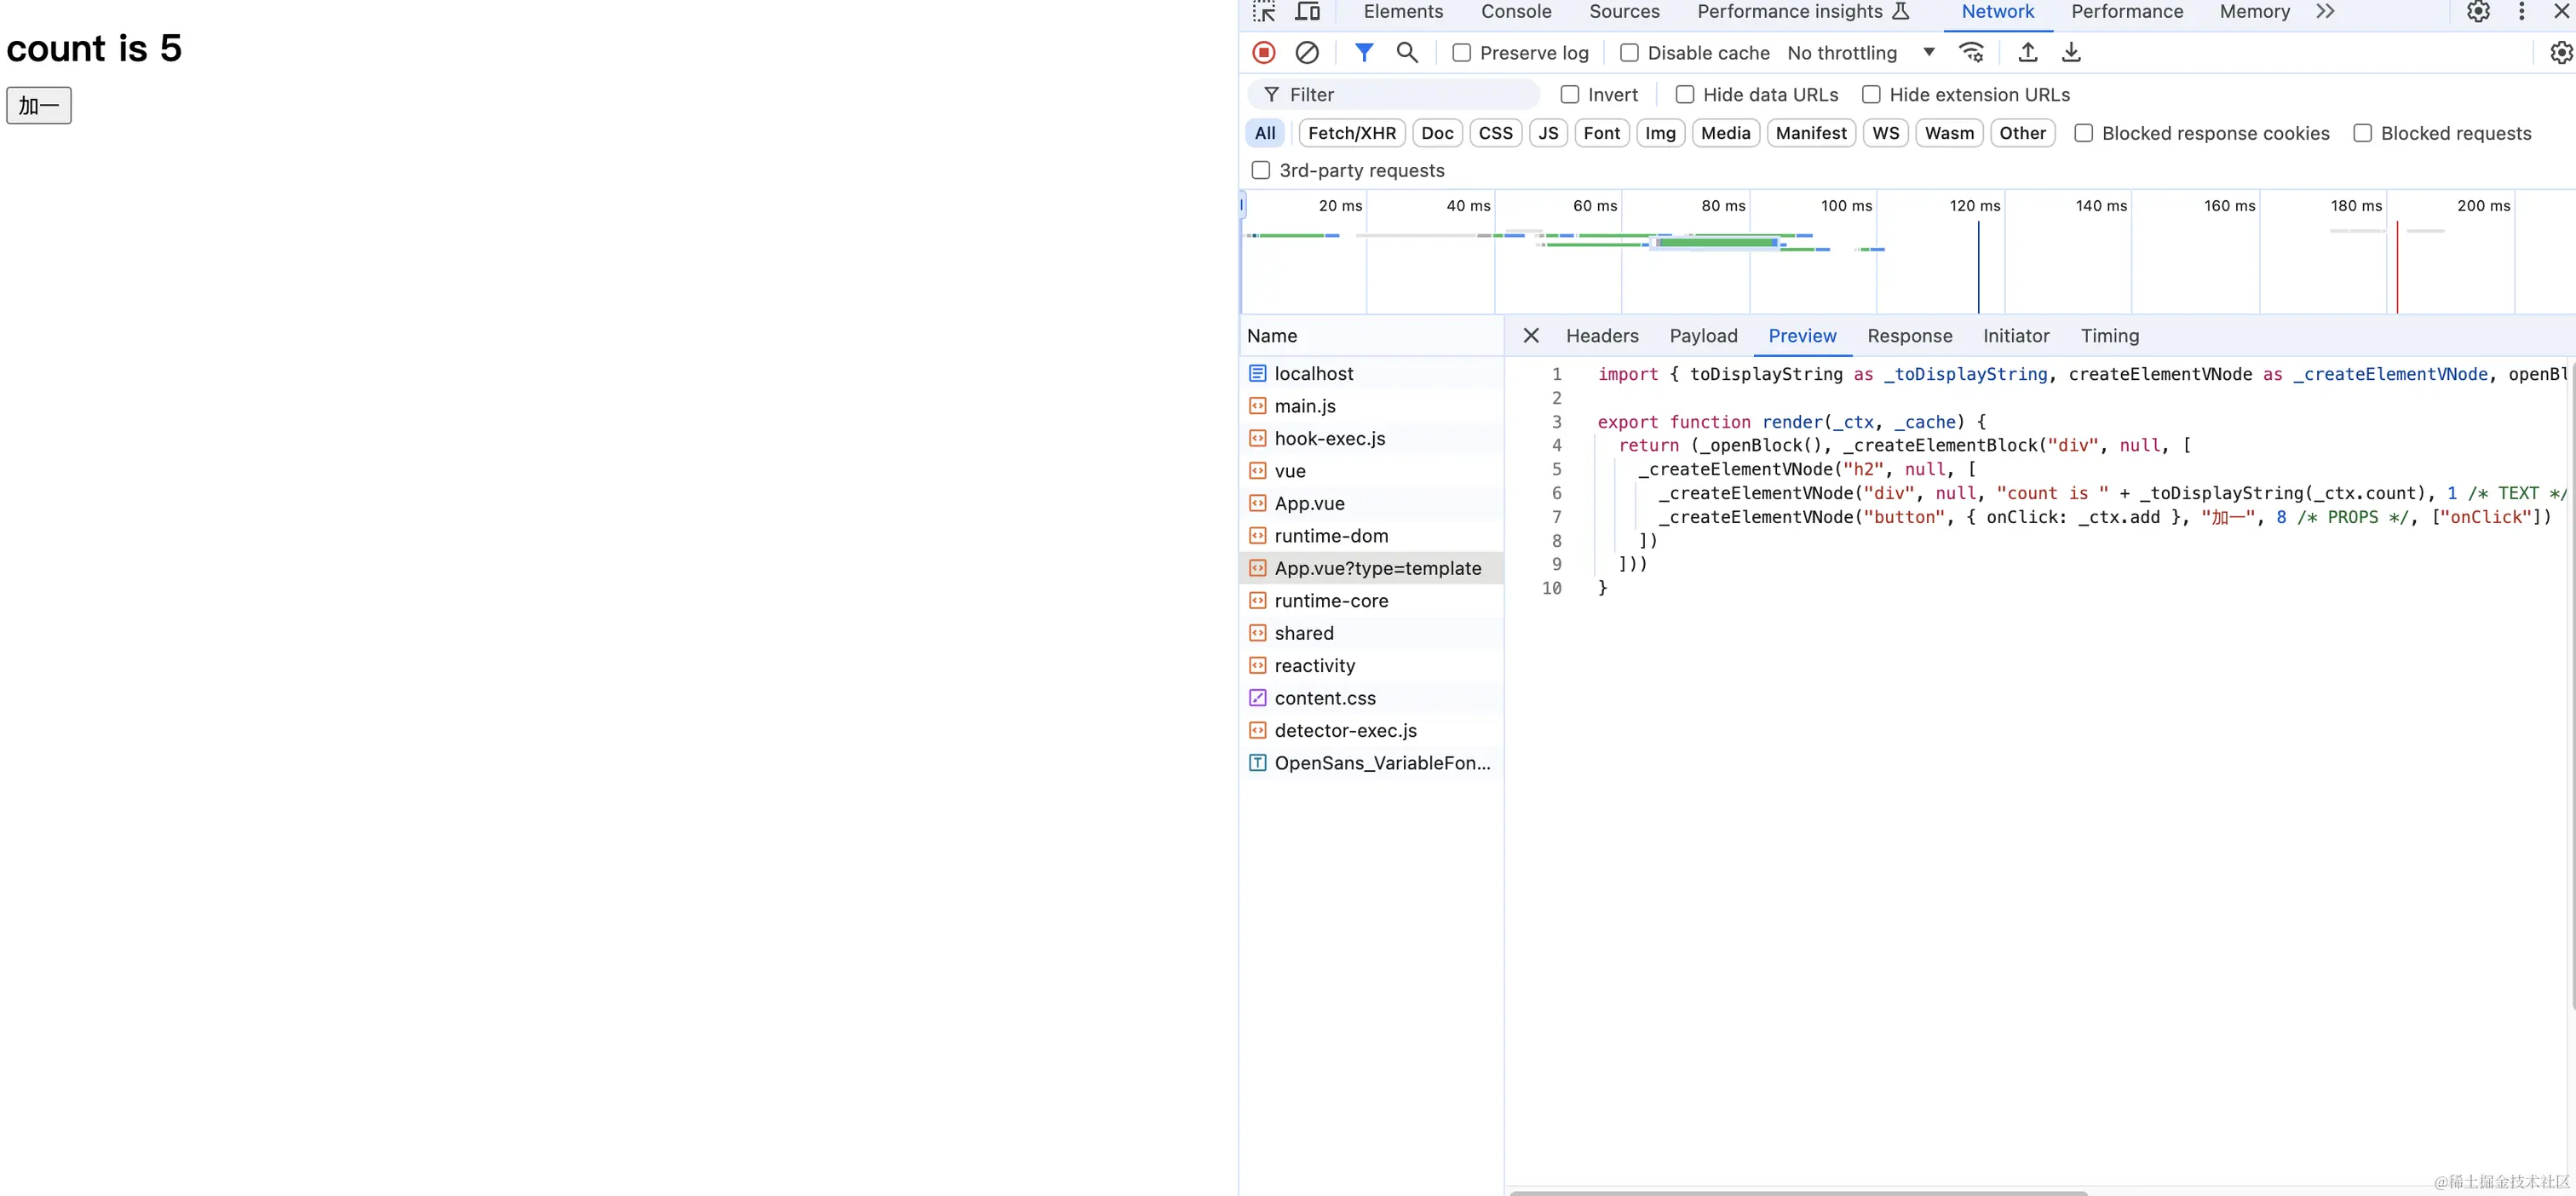Screen dimensions: 2576x1196
Task: Check the Hide data URLs option
Action: [1685, 95]
